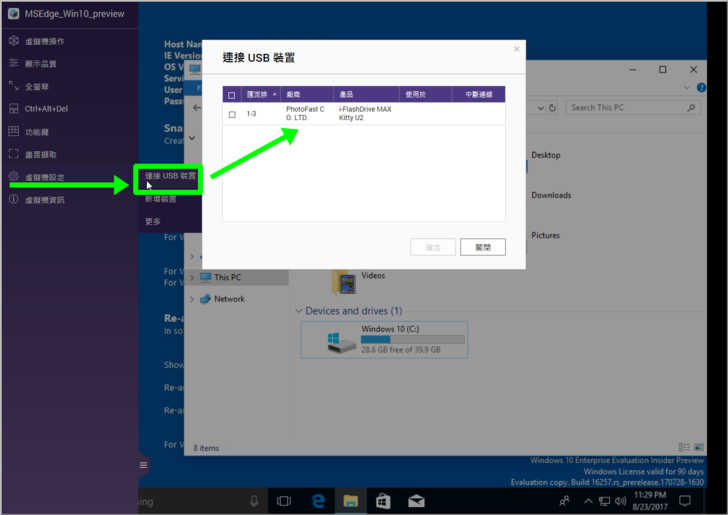
Task: Click the MSEdge_Win10_preview VM logo icon
Action: [13, 13]
